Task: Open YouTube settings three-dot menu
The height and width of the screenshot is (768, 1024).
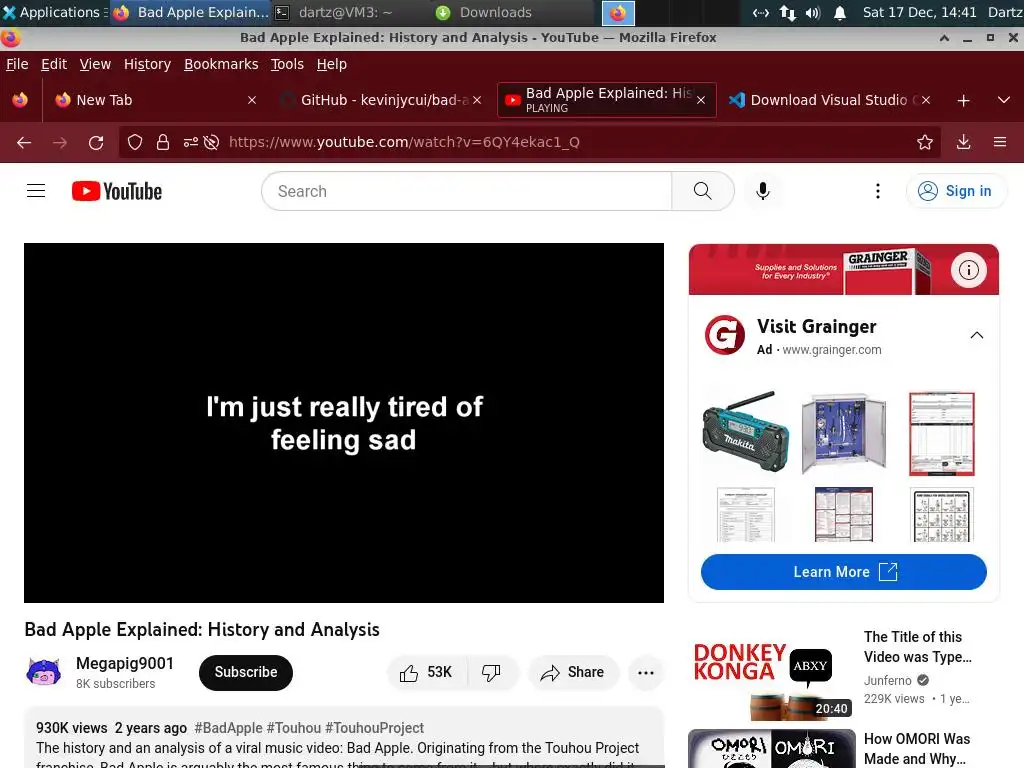Action: pos(878,191)
